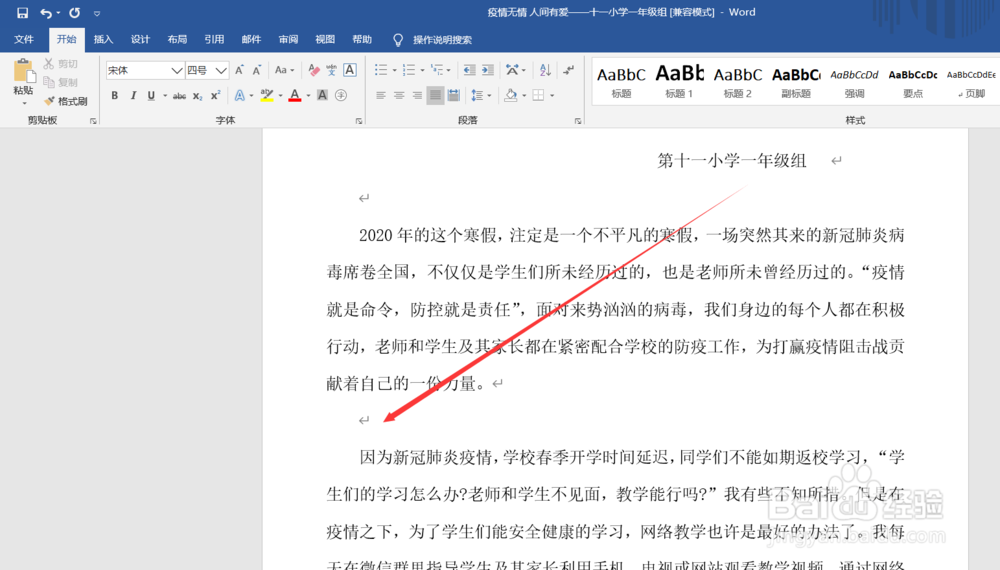Apply the 标题 1 style
The width and height of the screenshot is (1000, 570).
click(x=679, y=81)
